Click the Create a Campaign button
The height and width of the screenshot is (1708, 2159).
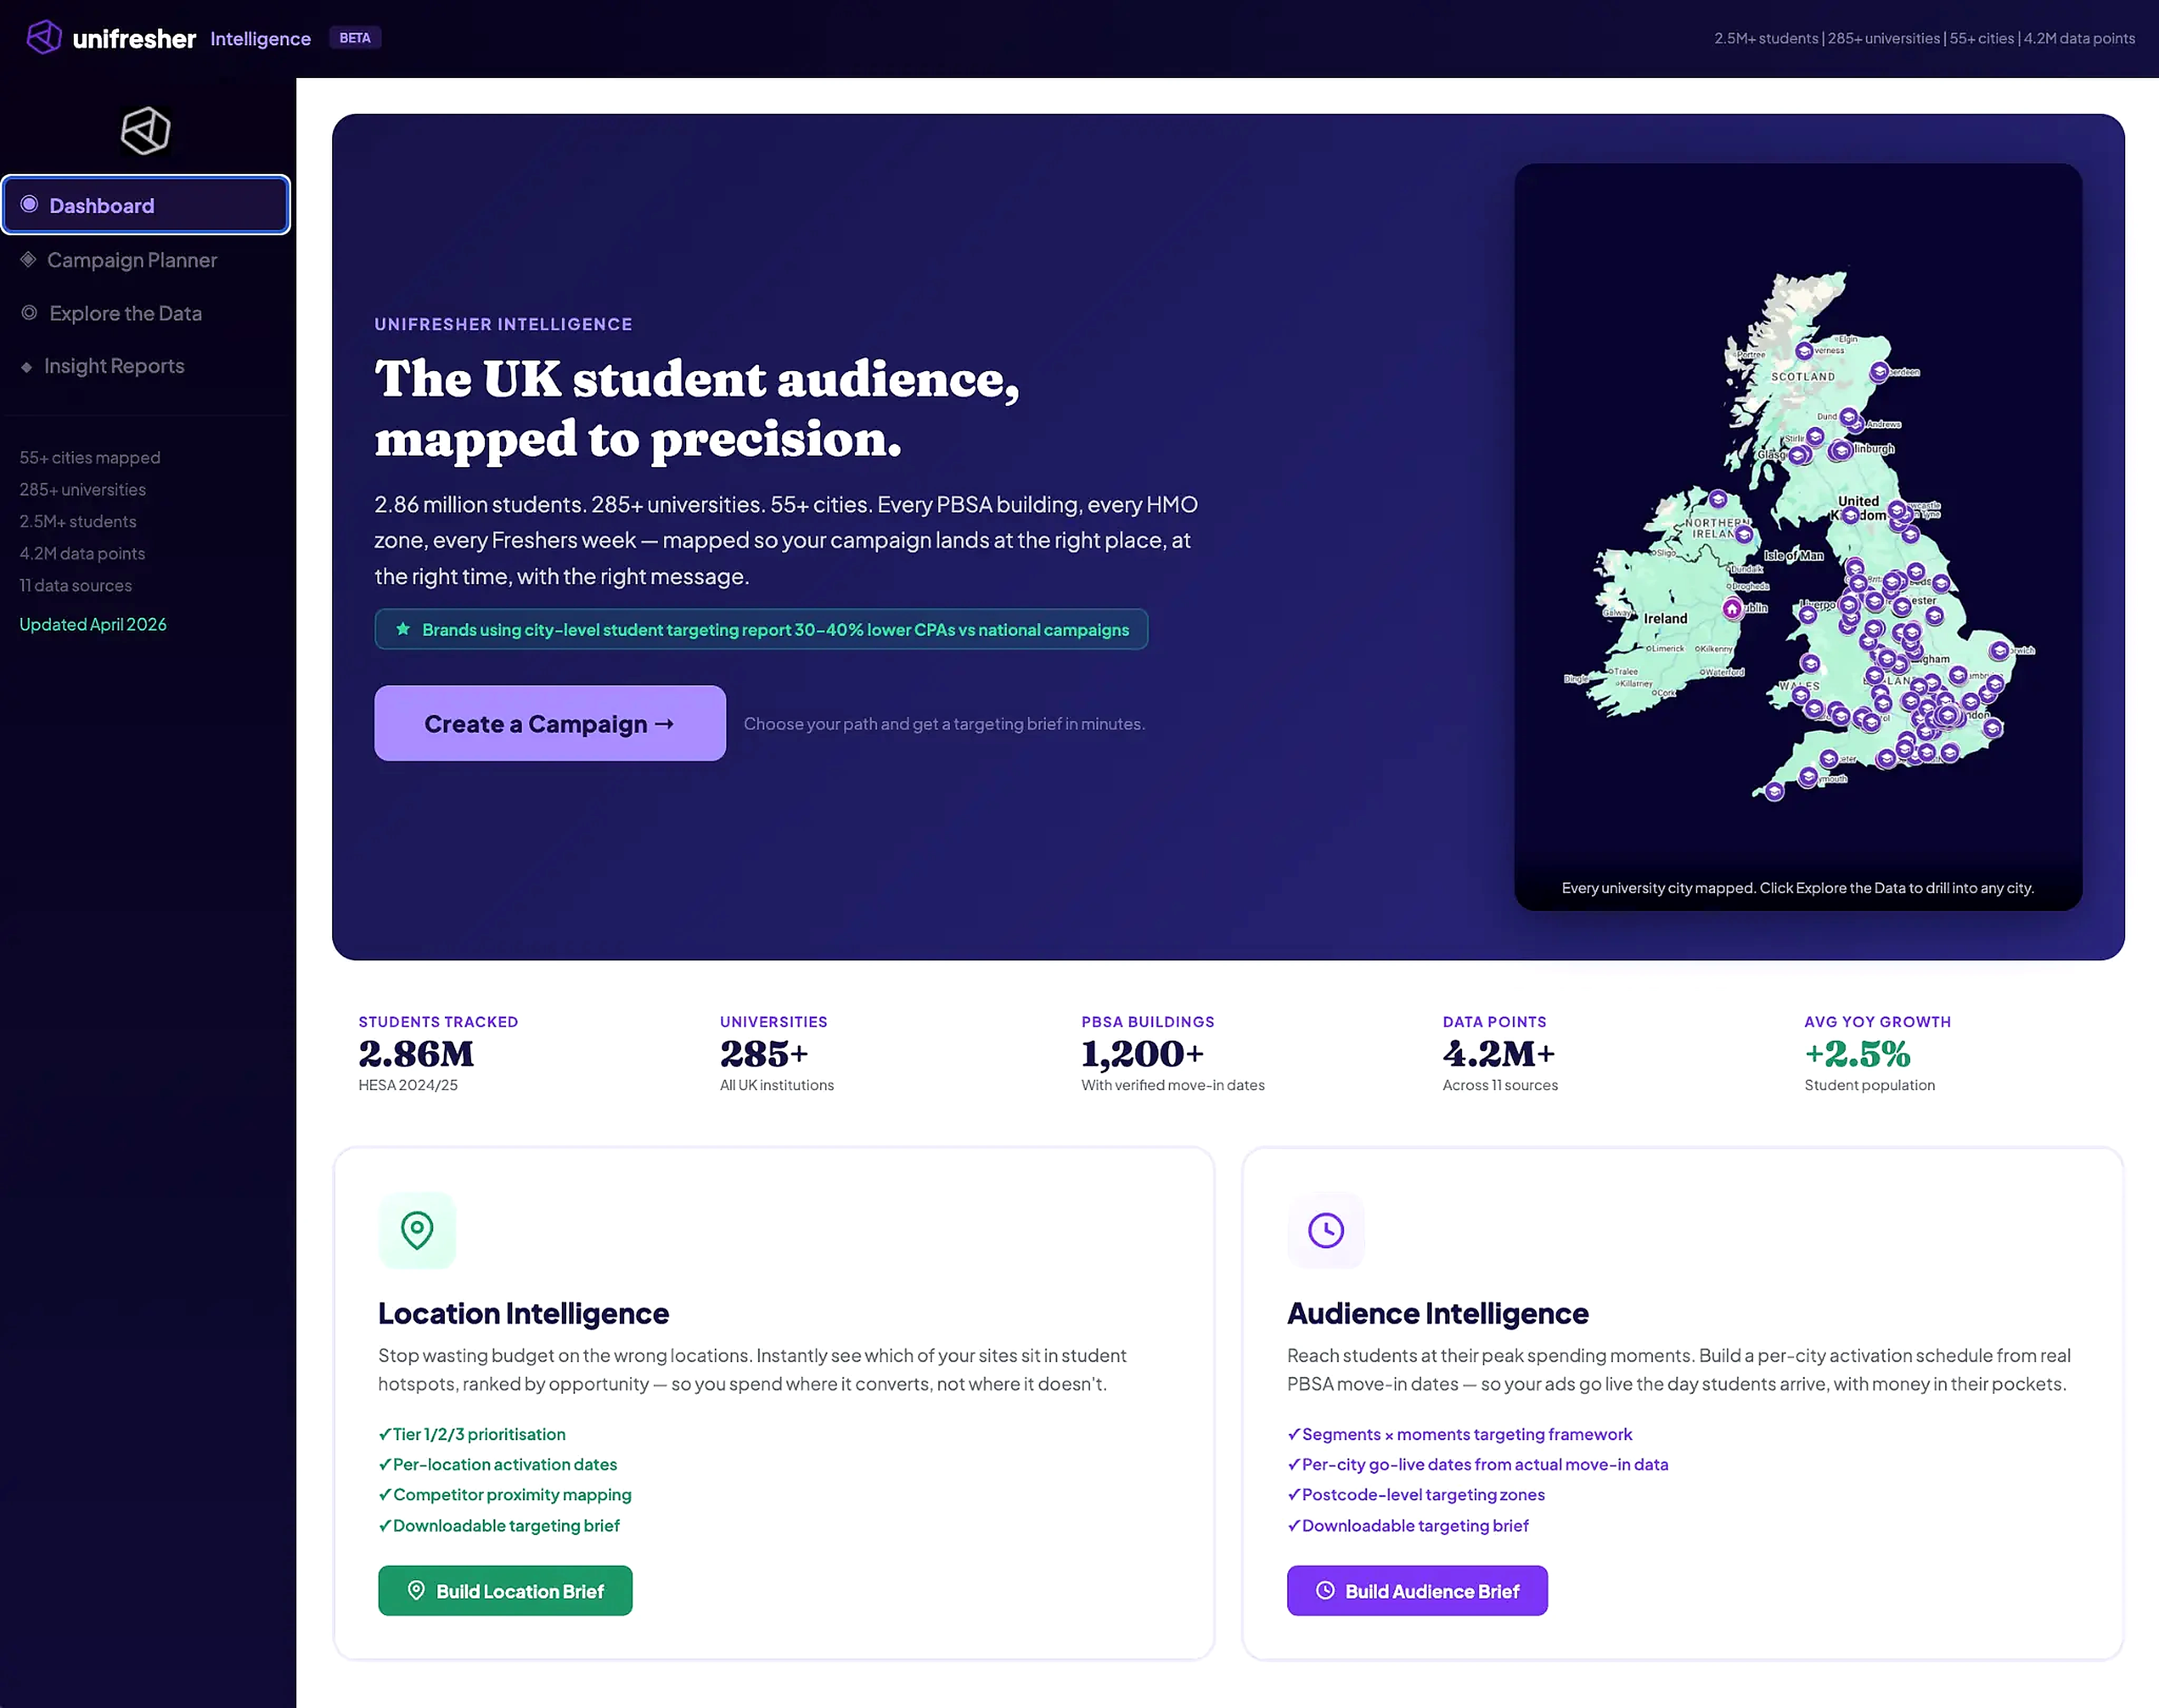550,723
